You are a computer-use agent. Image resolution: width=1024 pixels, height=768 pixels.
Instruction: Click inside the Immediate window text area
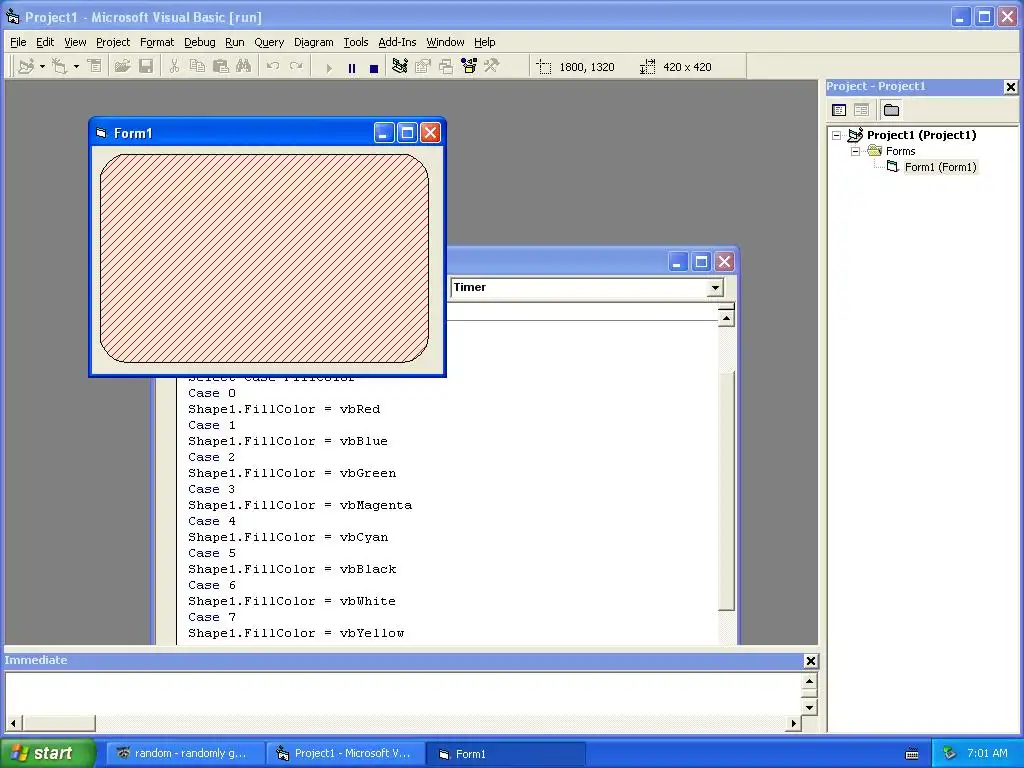404,694
